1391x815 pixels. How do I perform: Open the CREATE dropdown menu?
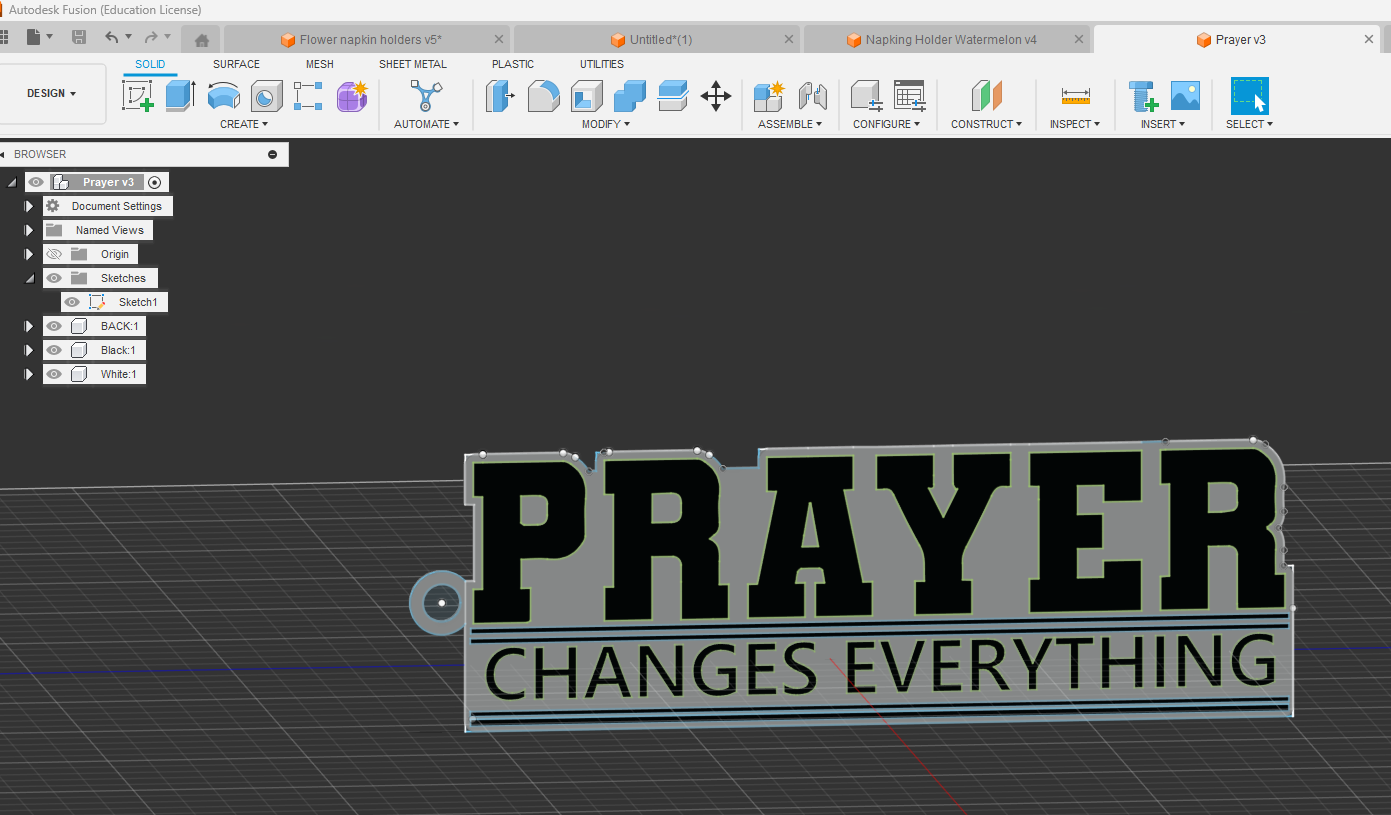tap(244, 124)
